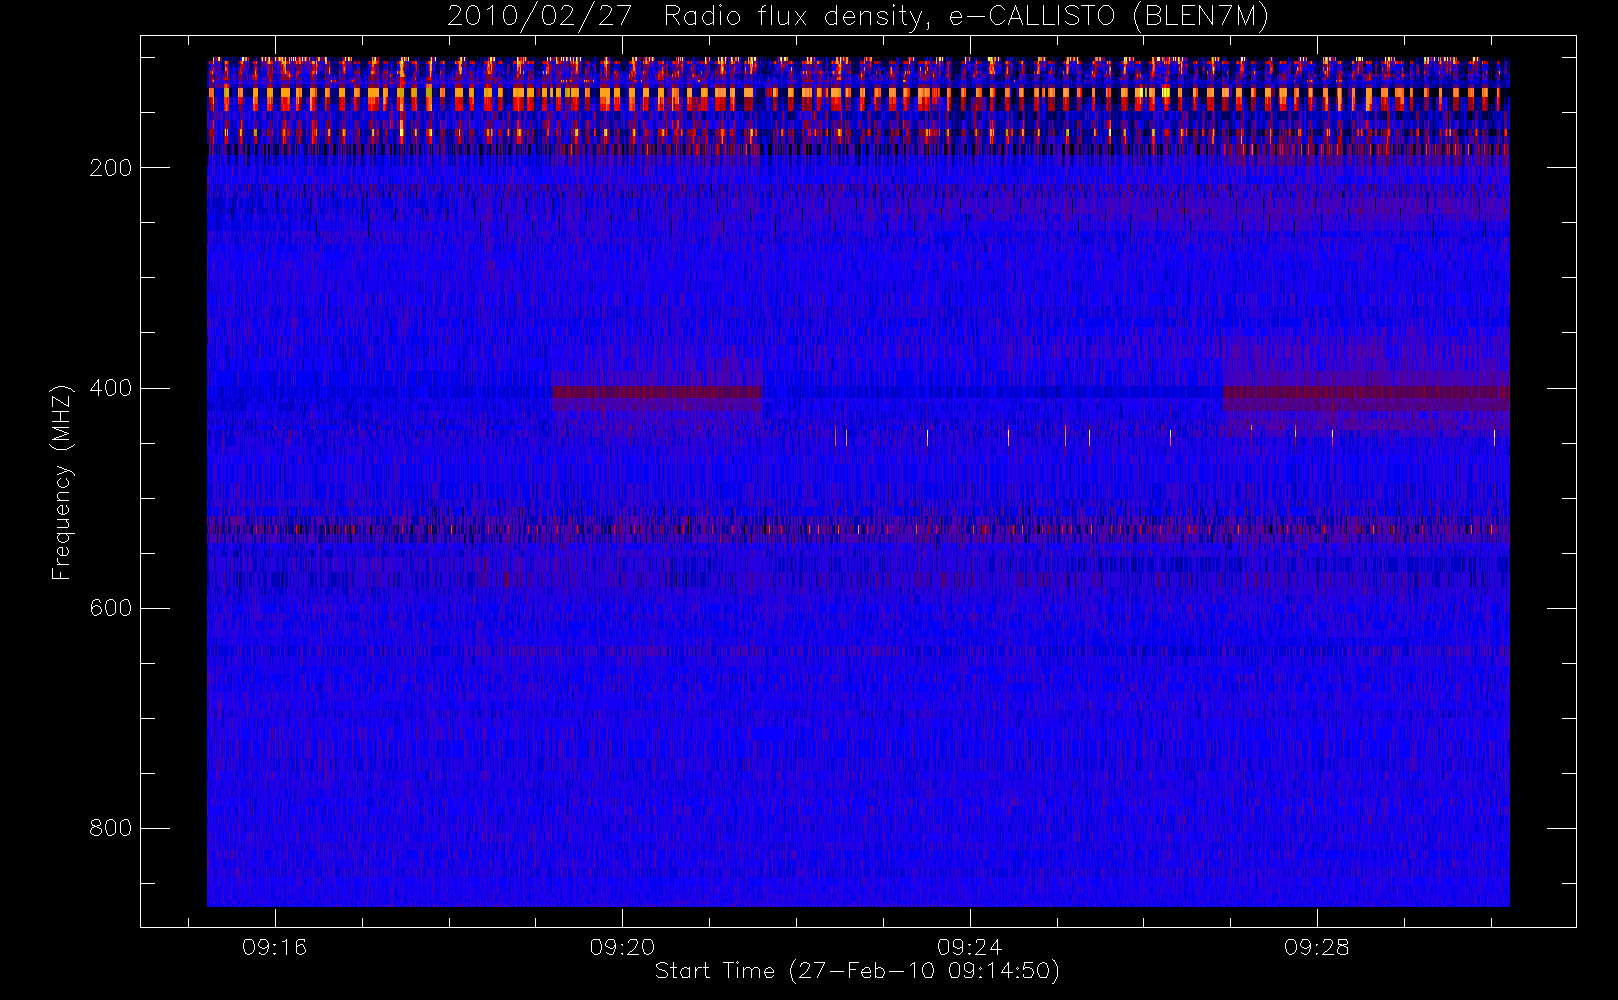Click the 'Frequency (MHZ)' axis label
This screenshot has height=1000, width=1618.
[62, 482]
